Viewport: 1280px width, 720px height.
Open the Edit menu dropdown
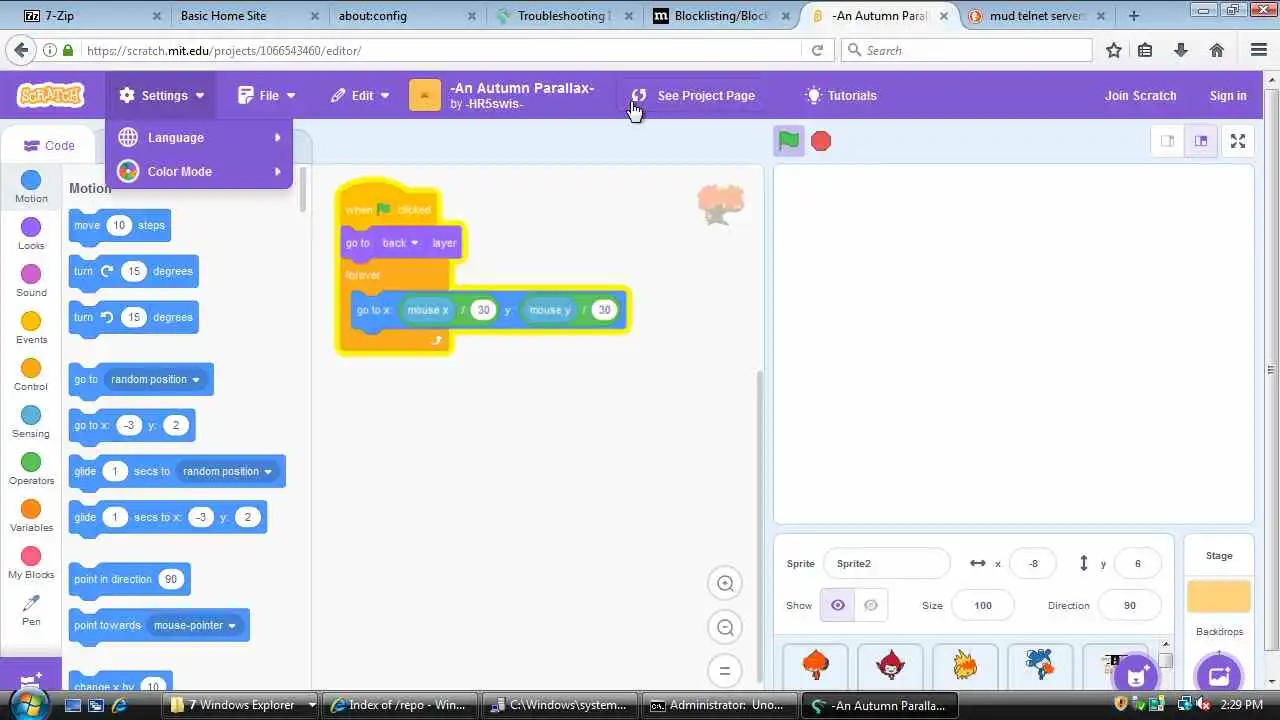point(360,95)
